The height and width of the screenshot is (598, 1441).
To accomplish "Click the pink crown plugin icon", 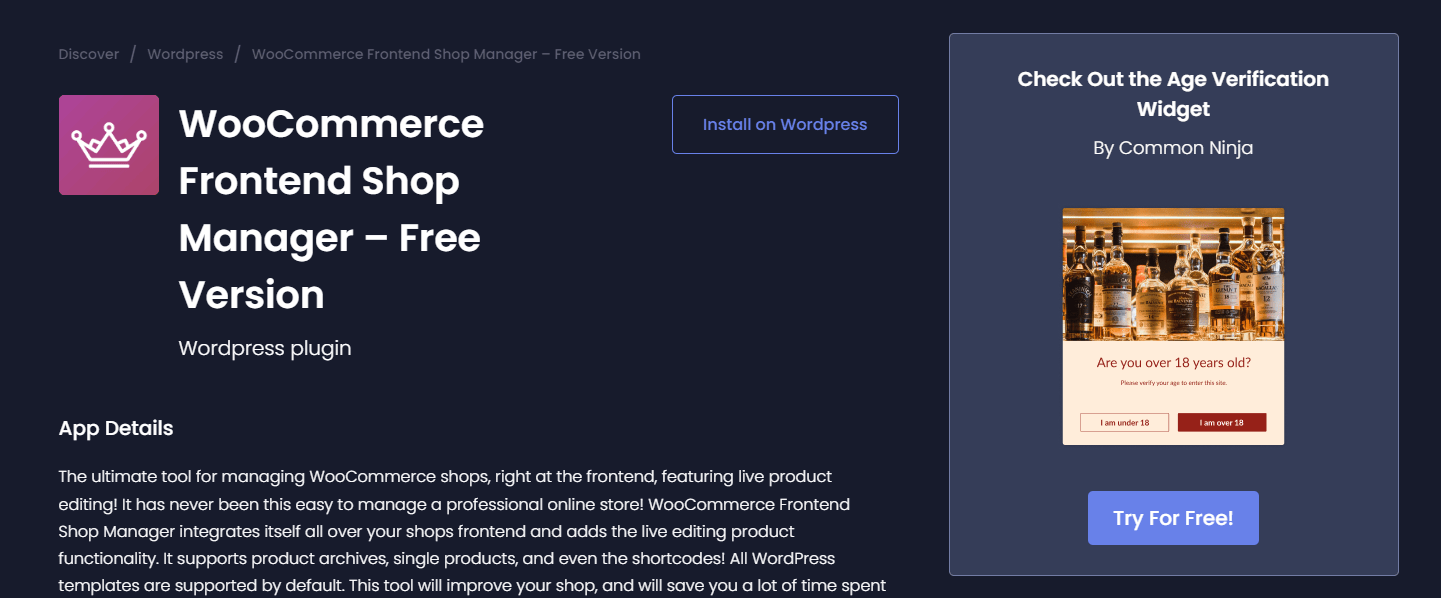I will (109, 144).
